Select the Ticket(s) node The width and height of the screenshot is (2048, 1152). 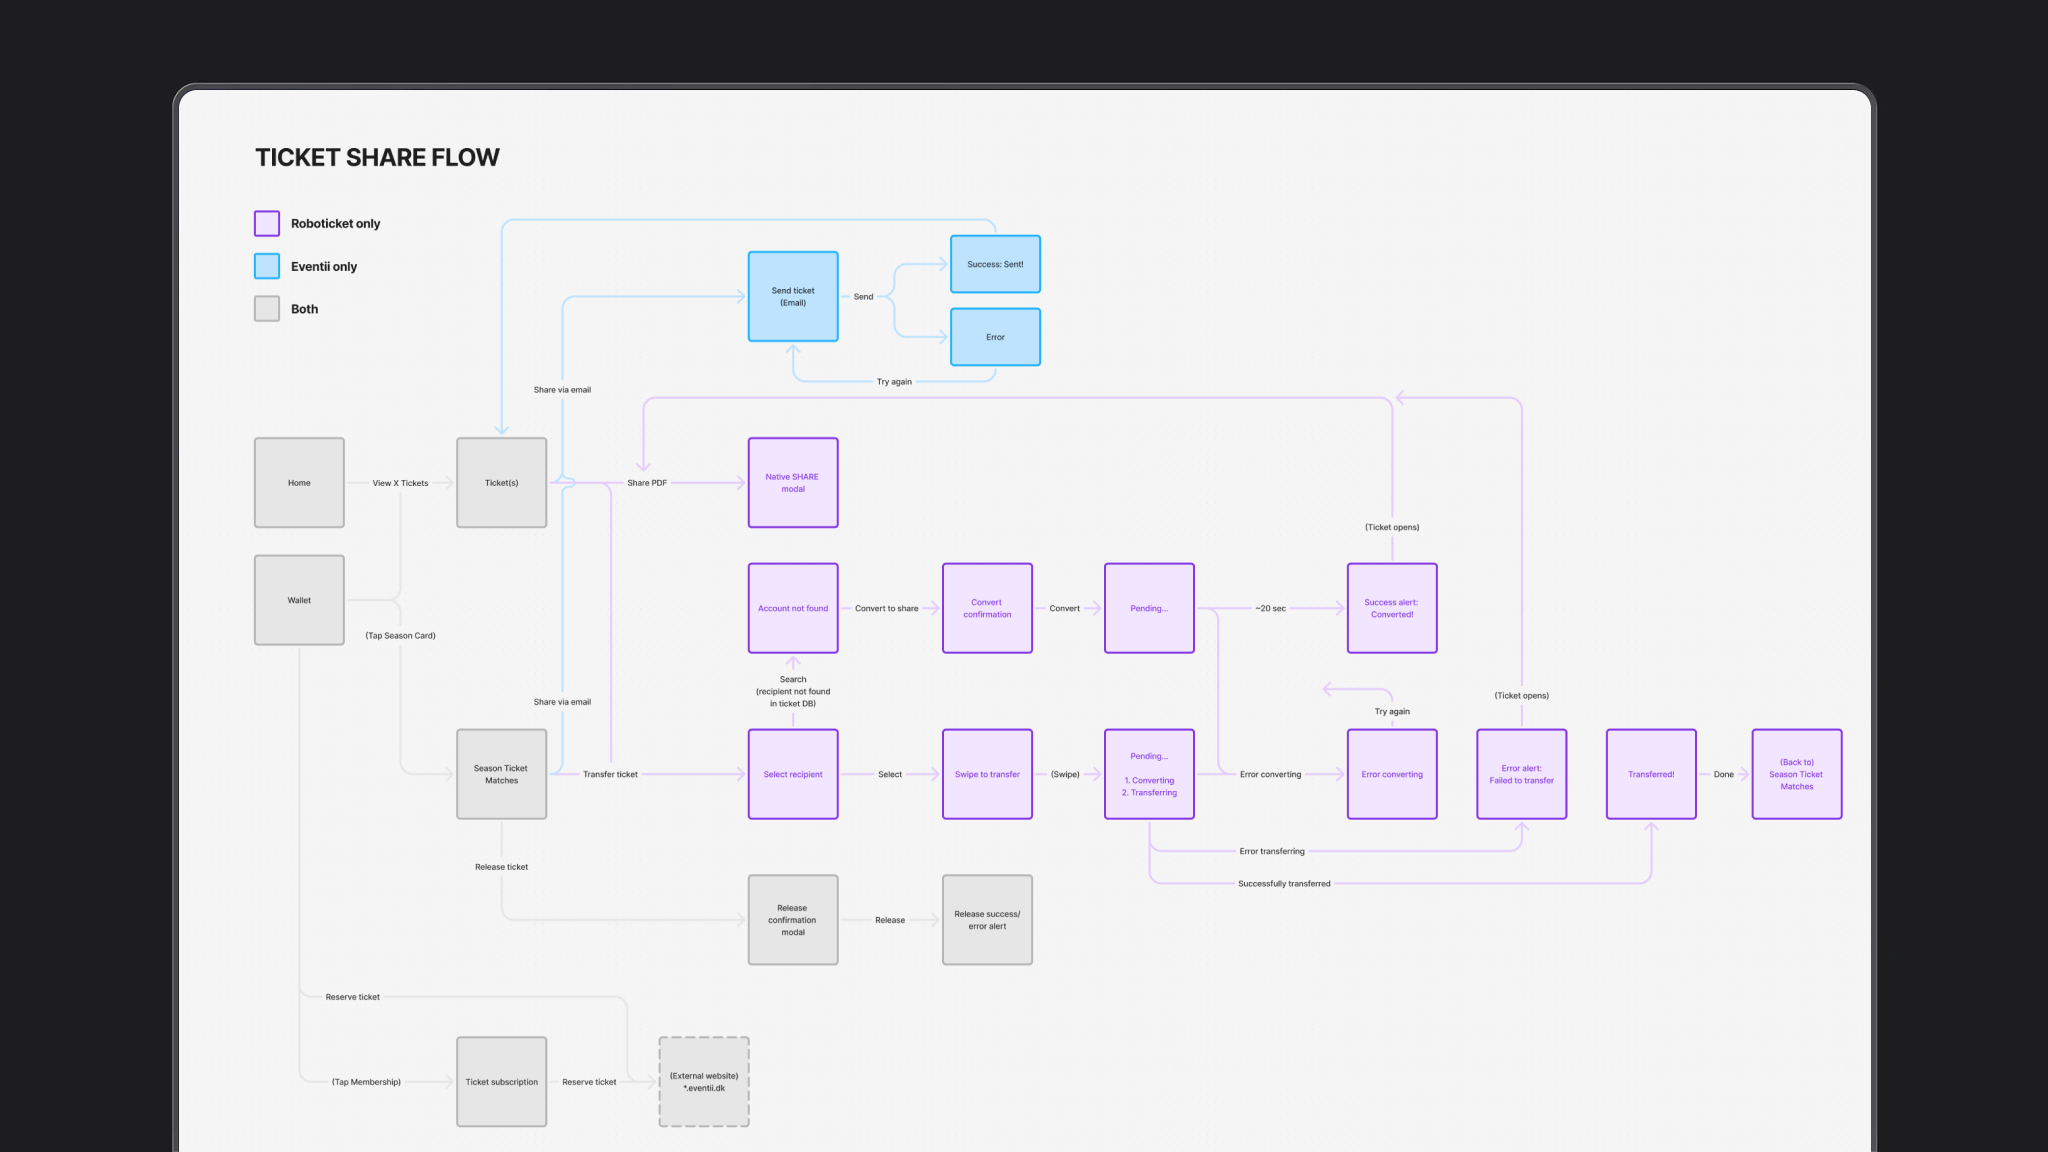point(502,483)
